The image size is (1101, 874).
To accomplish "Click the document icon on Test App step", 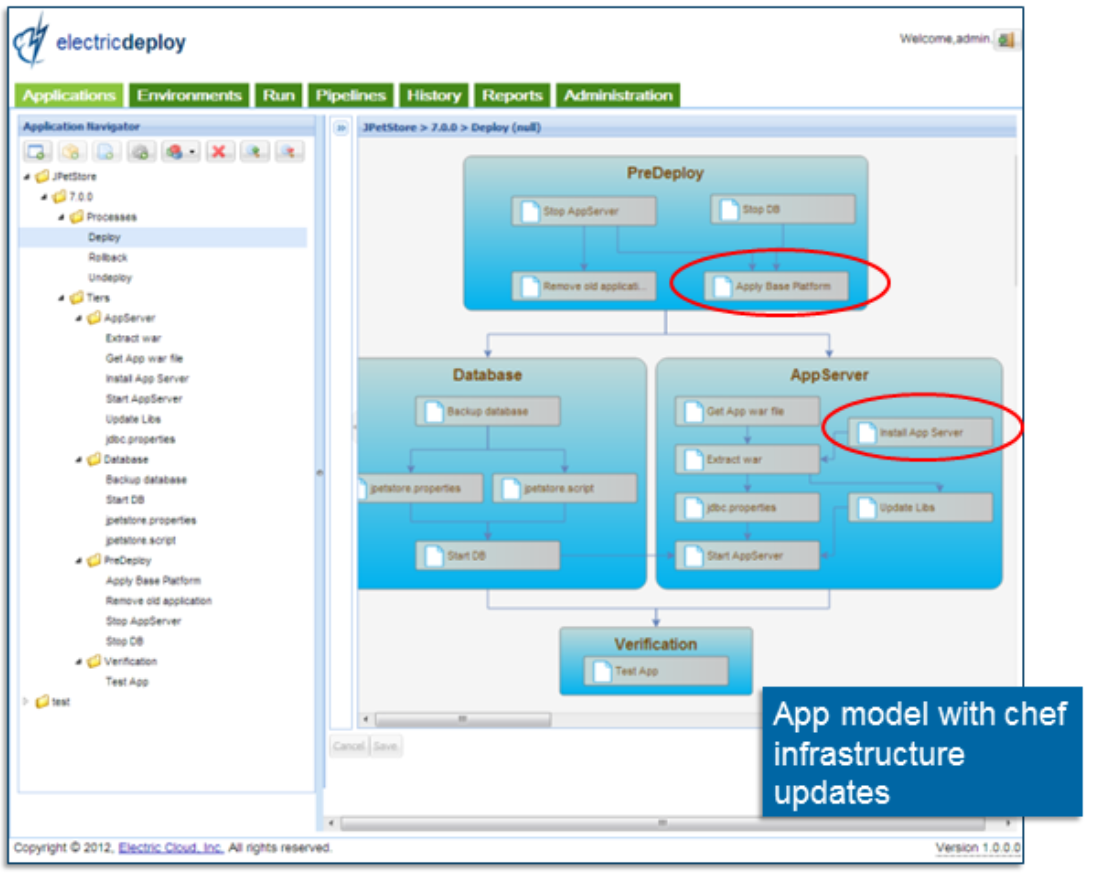I will point(602,671).
